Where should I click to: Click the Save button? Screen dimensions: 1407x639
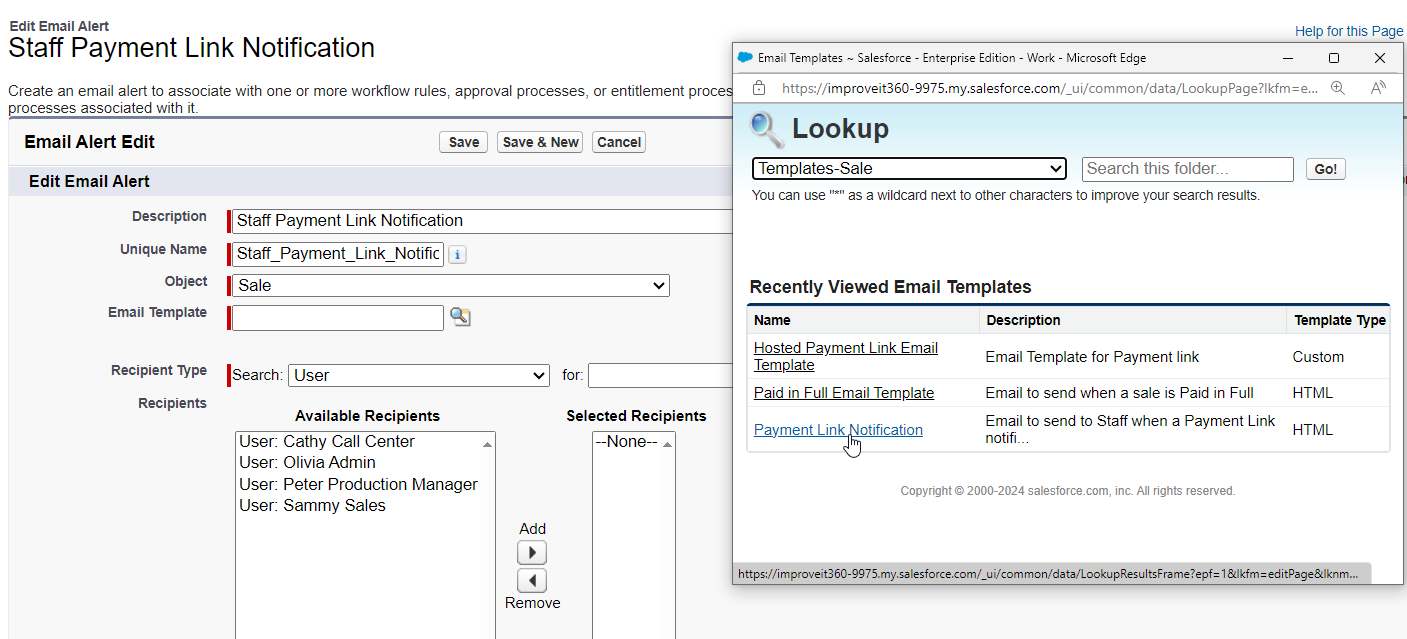463,142
